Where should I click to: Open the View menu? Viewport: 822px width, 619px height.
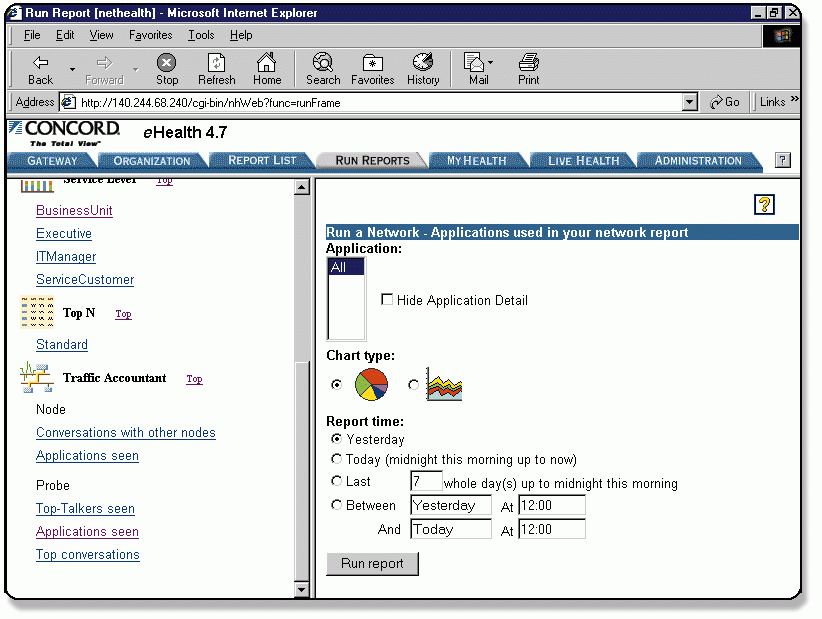[101, 35]
